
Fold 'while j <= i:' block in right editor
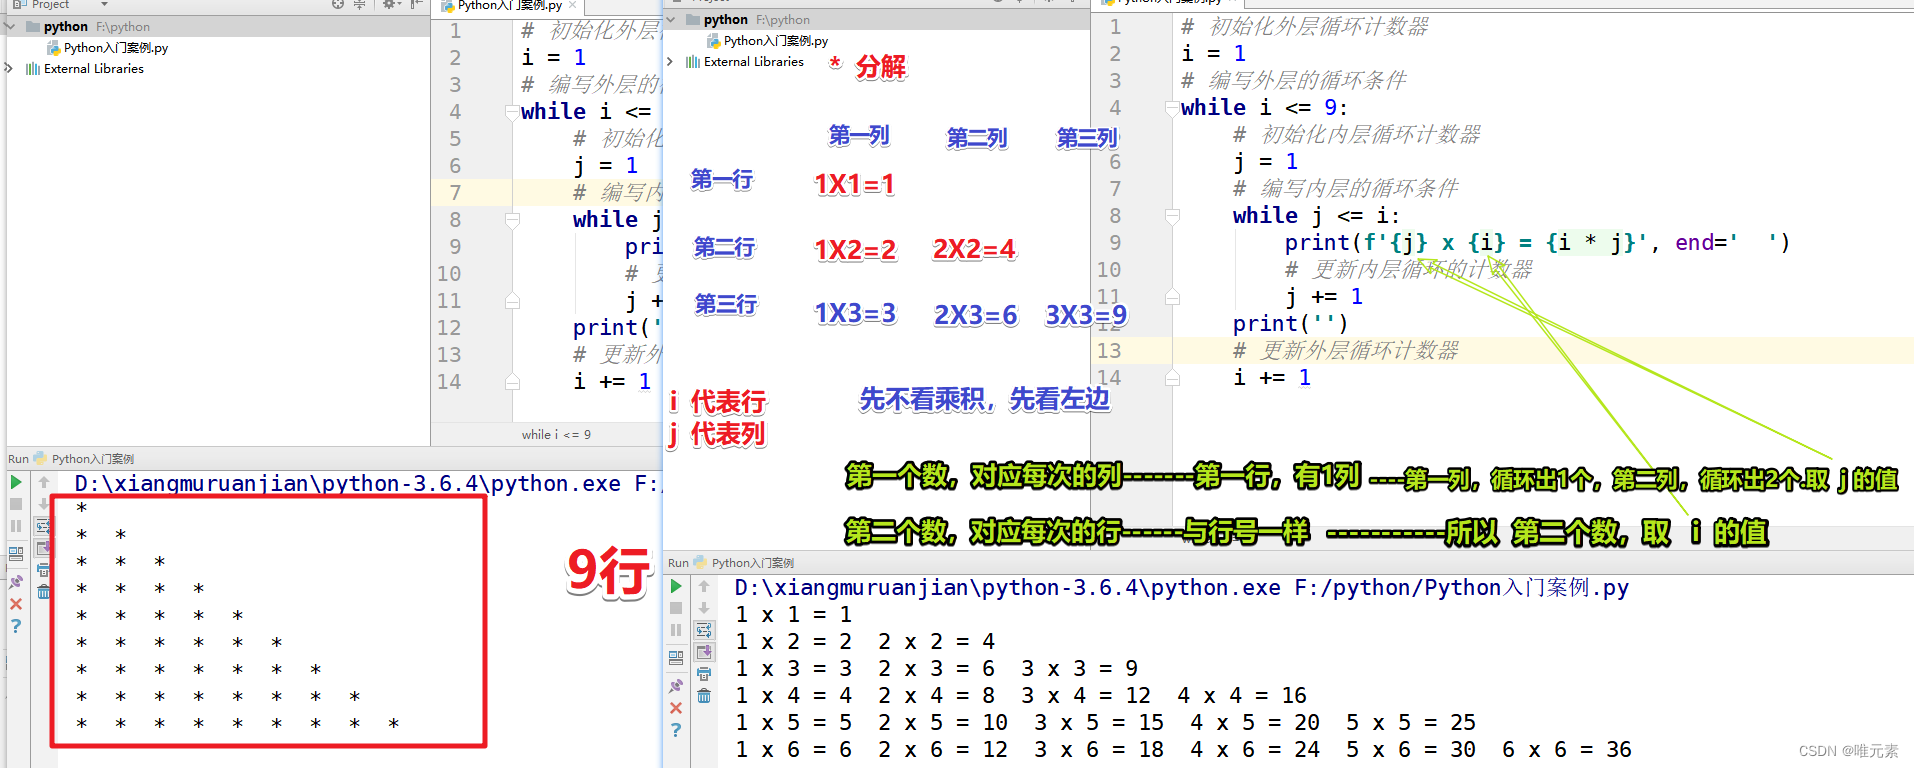coord(1172,215)
